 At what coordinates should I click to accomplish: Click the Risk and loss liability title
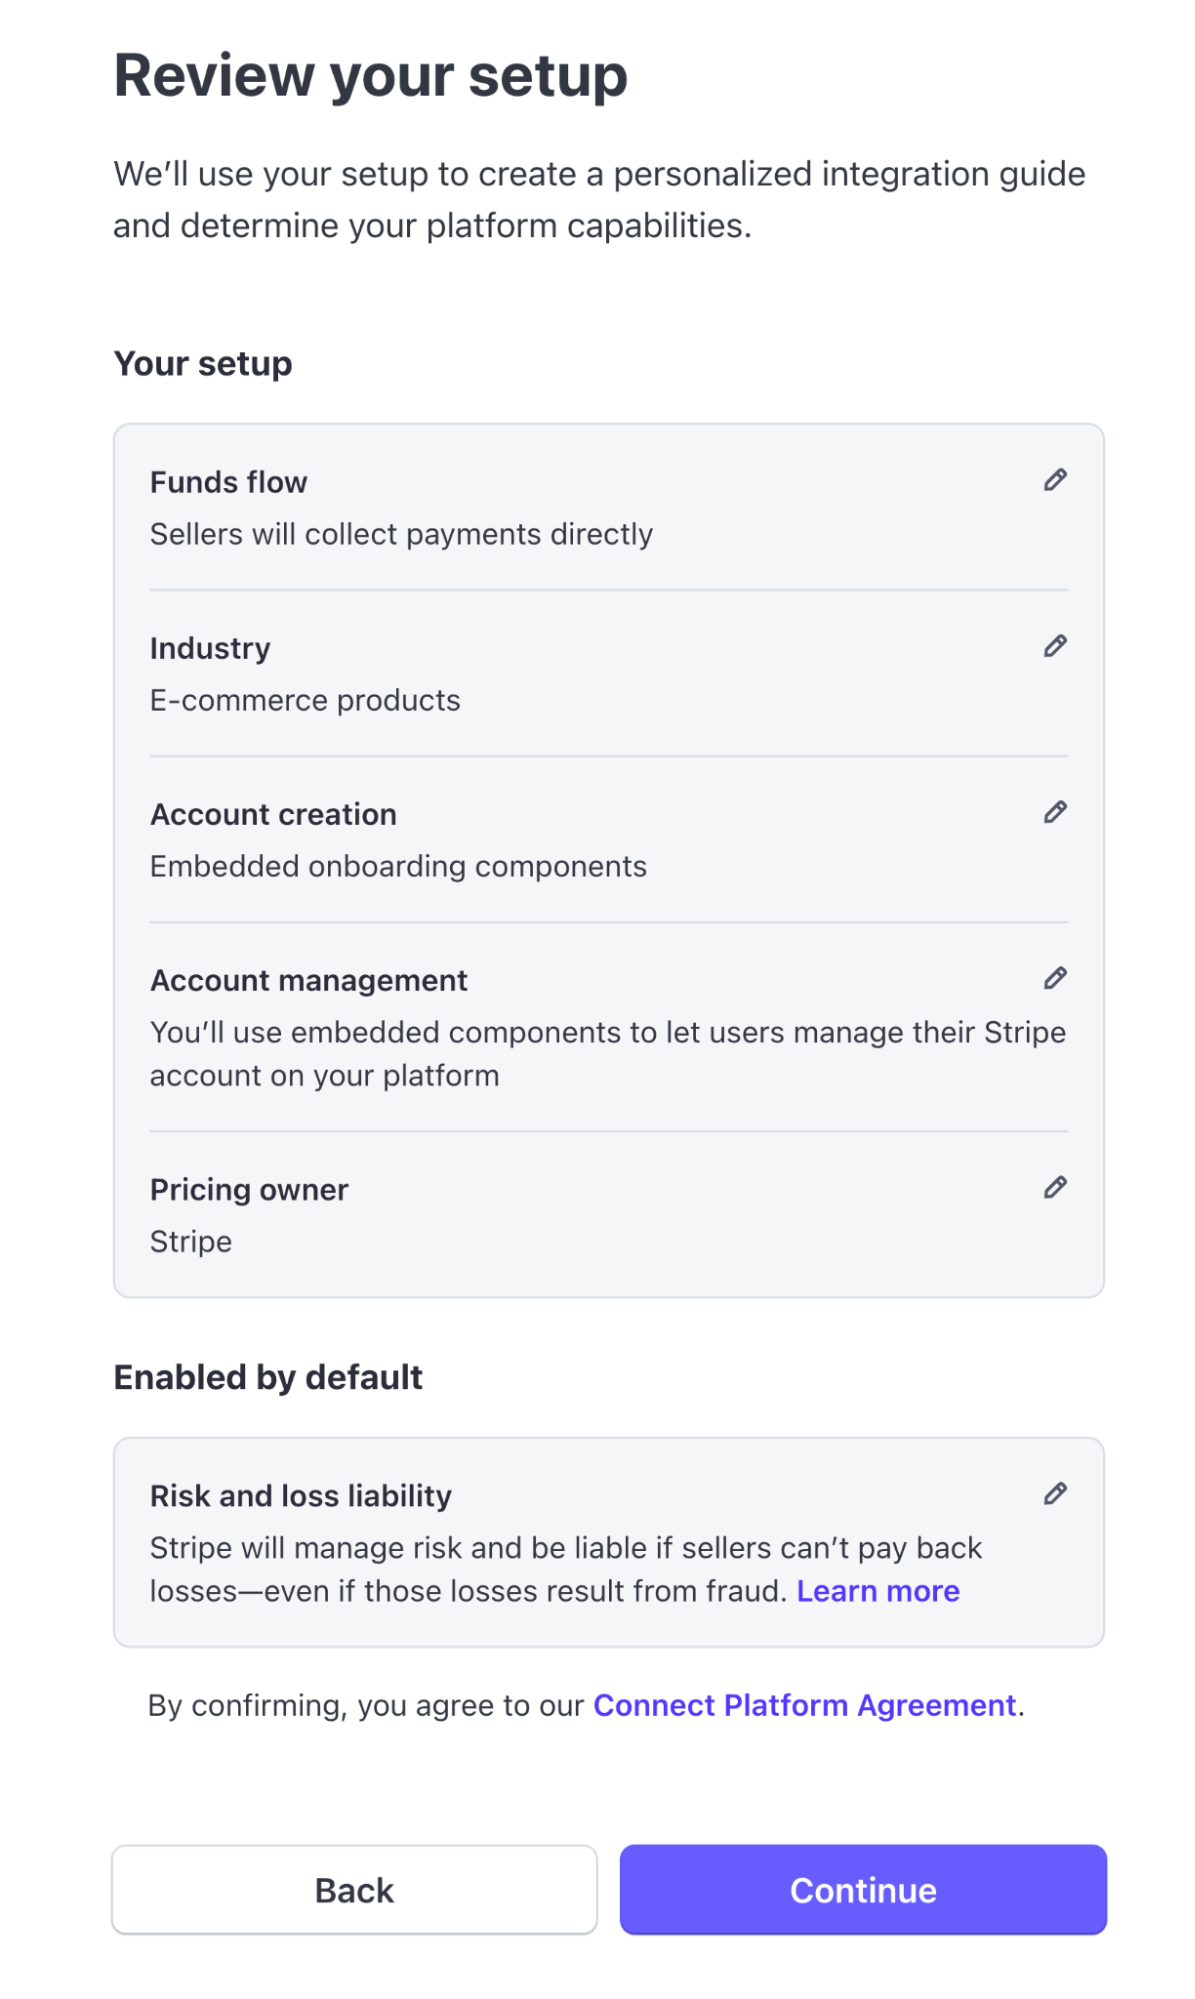[x=301, y=1495]
